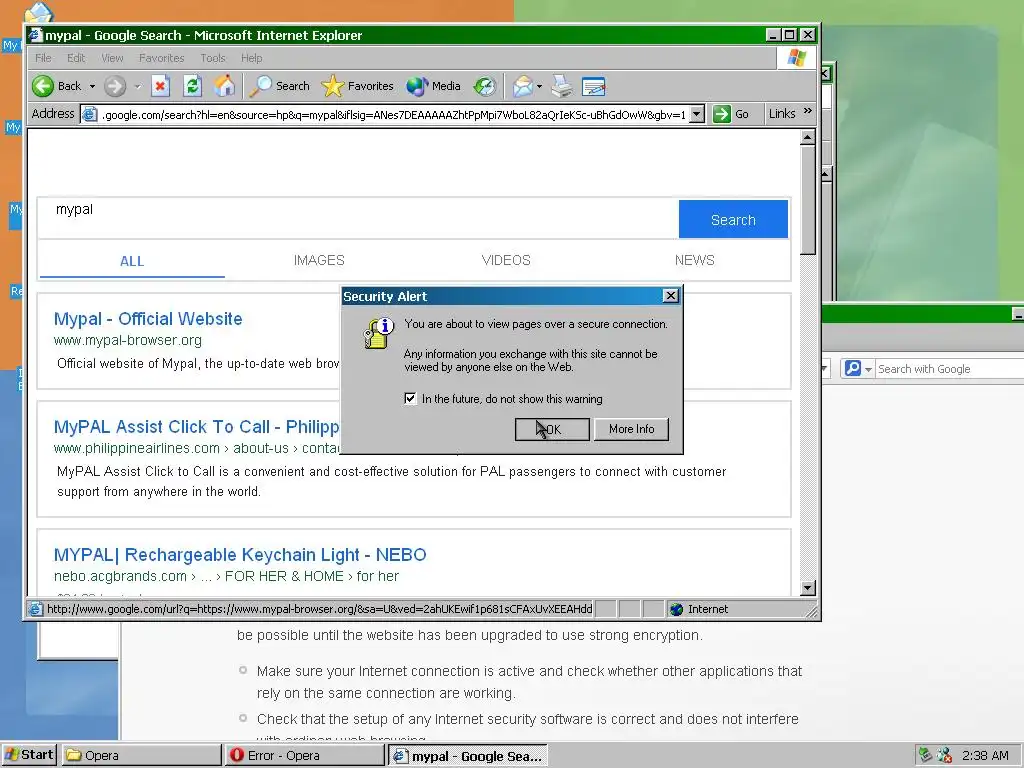Viewport: 1024px width, 768px height.
Task: Click the blue Search button
Action: click(x=733, y=219)
